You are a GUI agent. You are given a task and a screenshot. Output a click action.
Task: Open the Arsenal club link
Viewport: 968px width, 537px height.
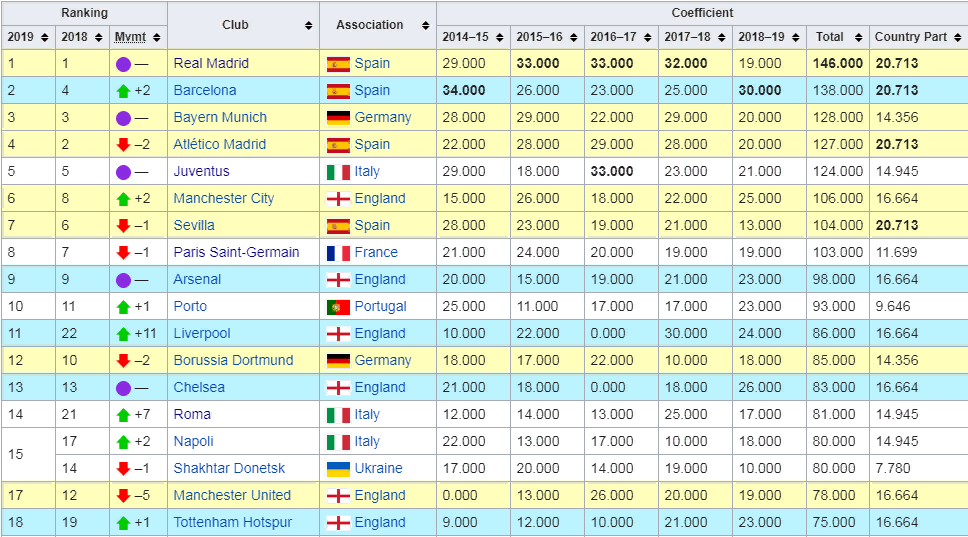pyautogui.click(x=197, y=280)
